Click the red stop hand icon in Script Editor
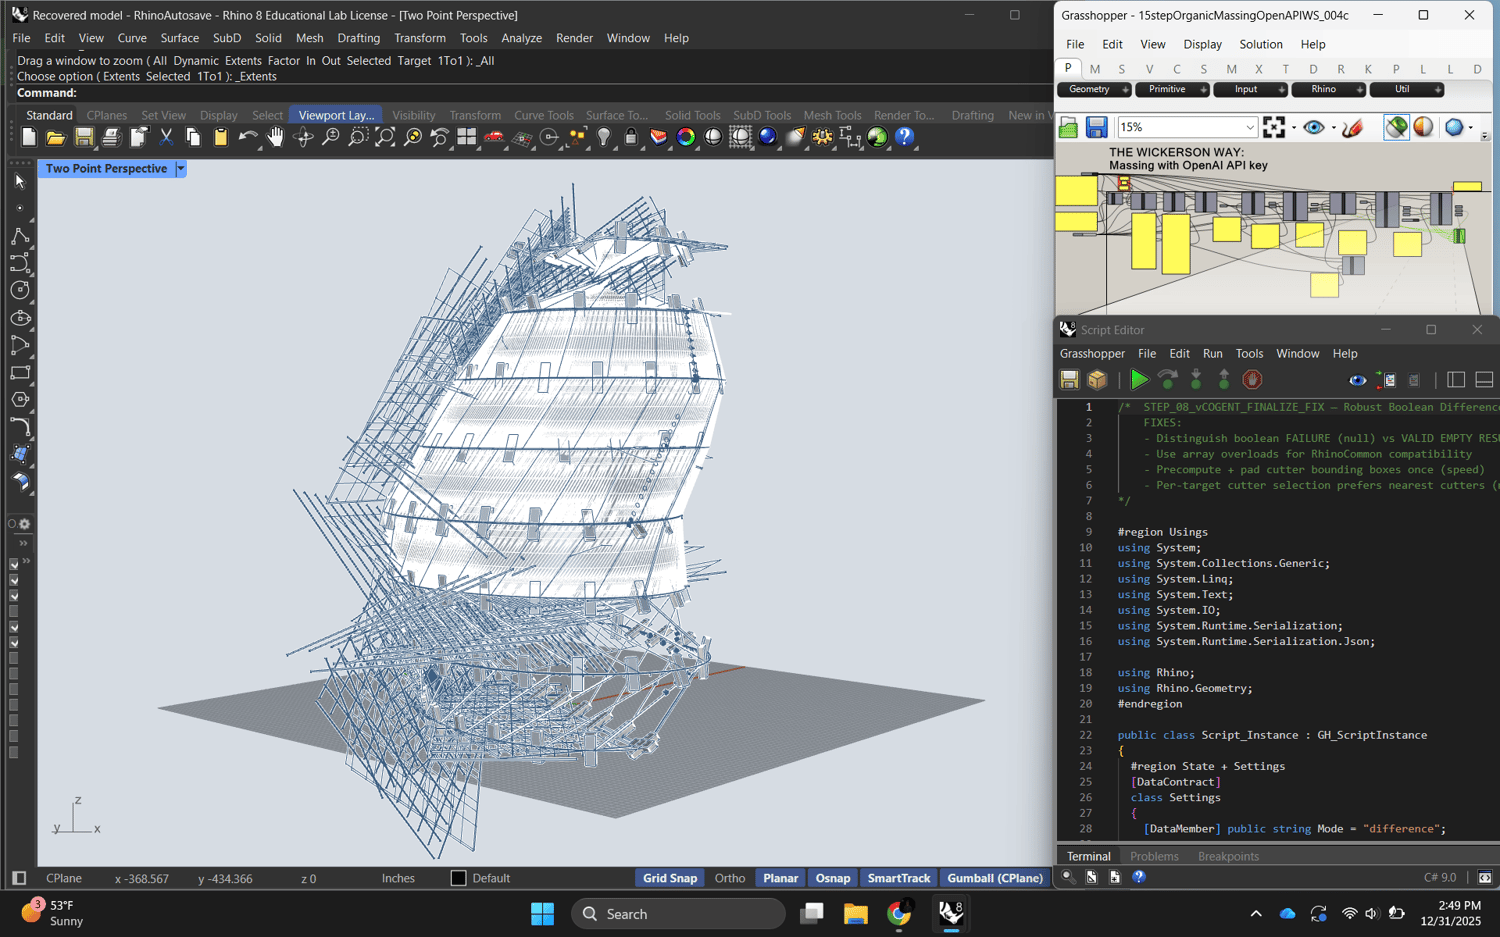Image resolution: width=1500 pixels, height=937 pixels. coord(1252,380)
